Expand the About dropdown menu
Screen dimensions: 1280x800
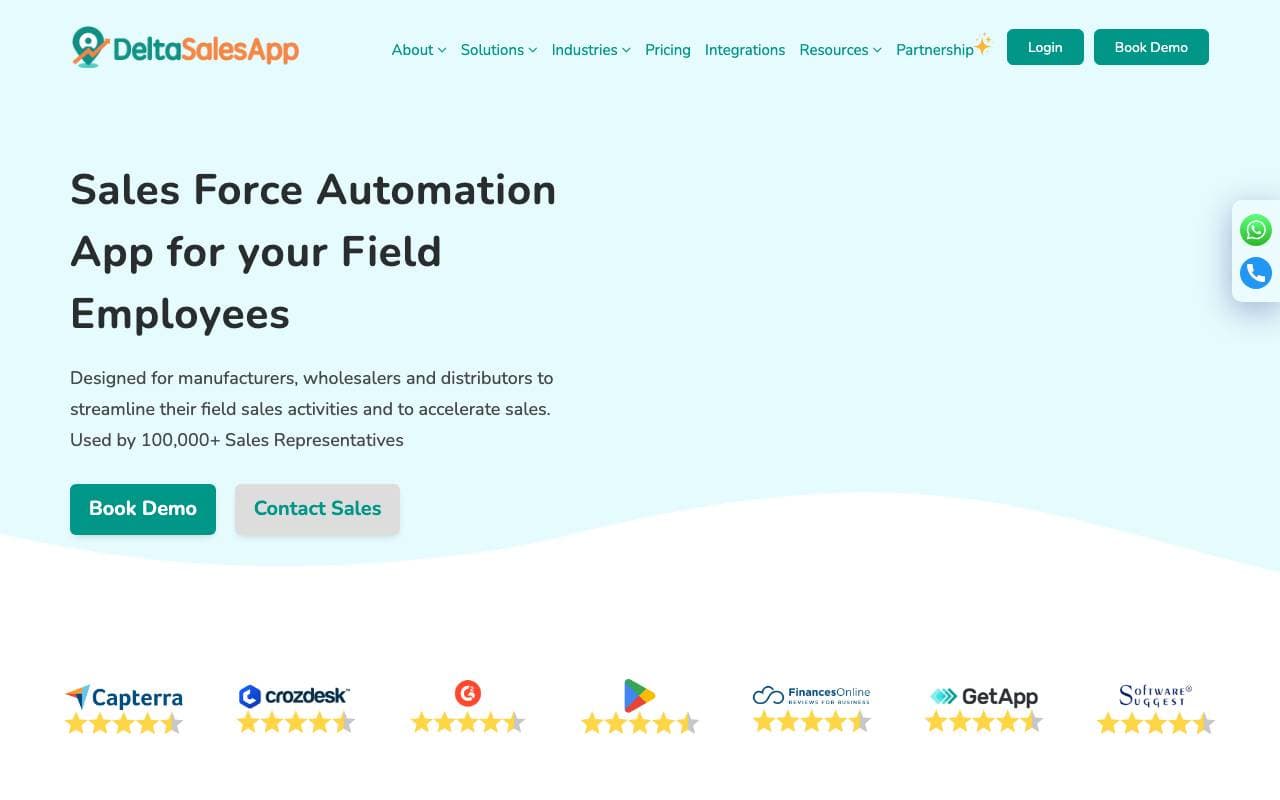click(419, 50)
